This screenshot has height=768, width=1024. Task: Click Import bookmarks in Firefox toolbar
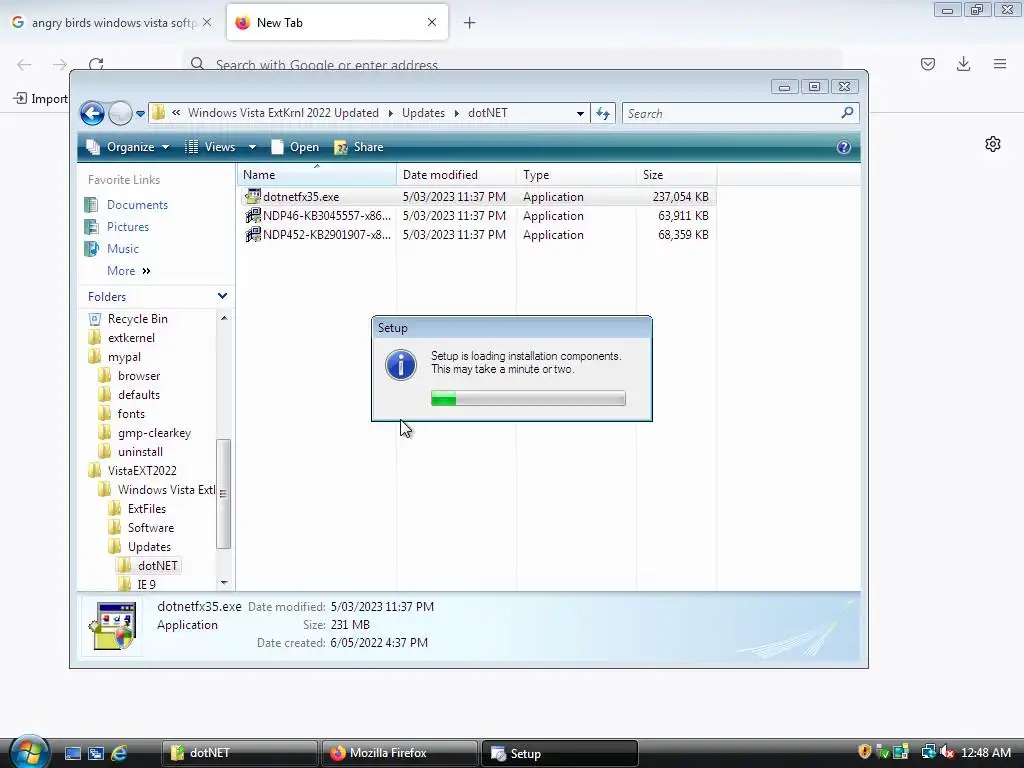40,99
